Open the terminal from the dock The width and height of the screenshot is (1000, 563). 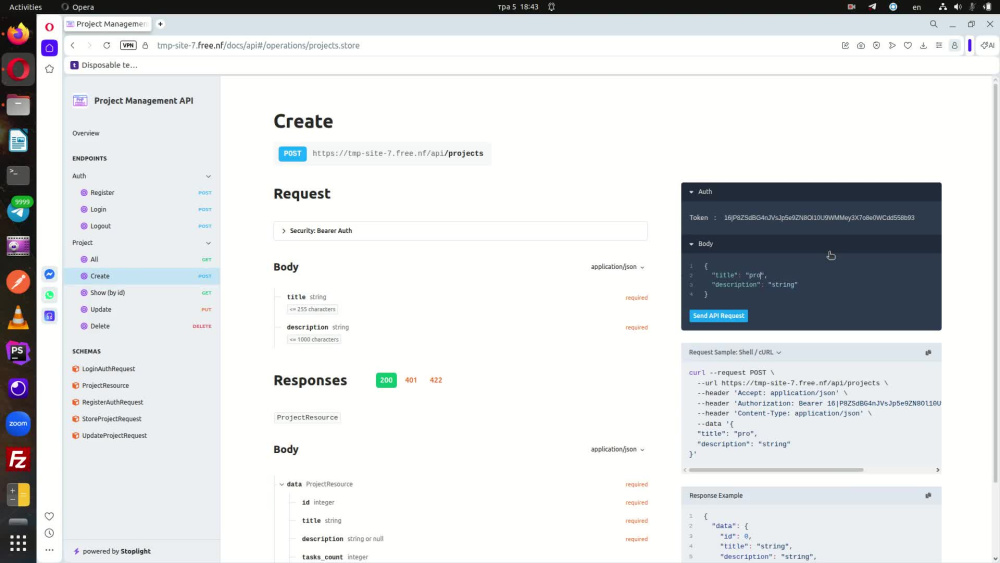[18, 175]
